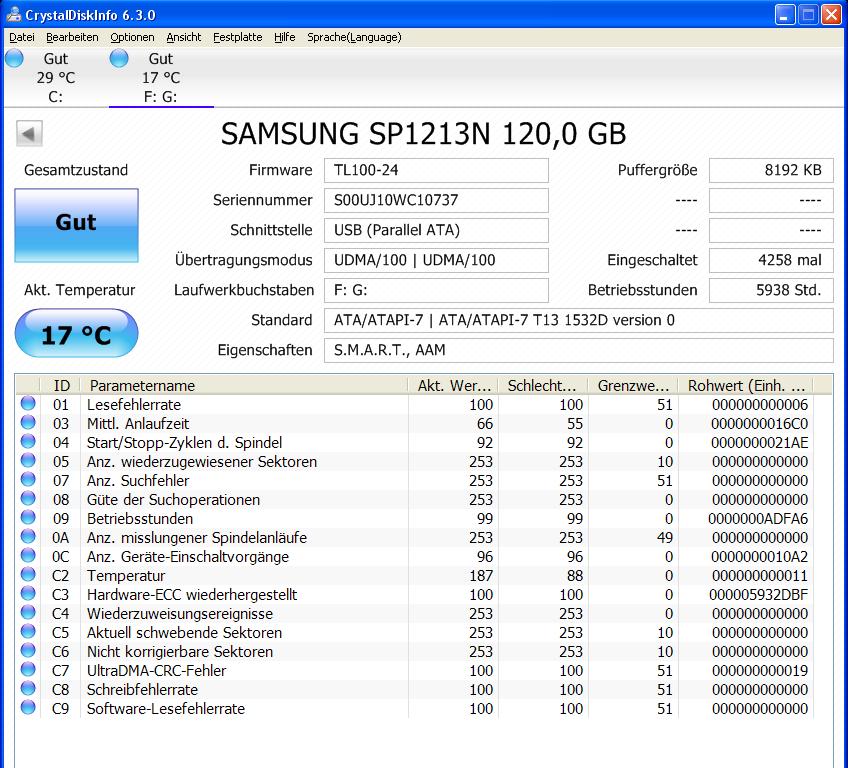
Task: Click the Grenzwe... column header
Action: [633, 386]
